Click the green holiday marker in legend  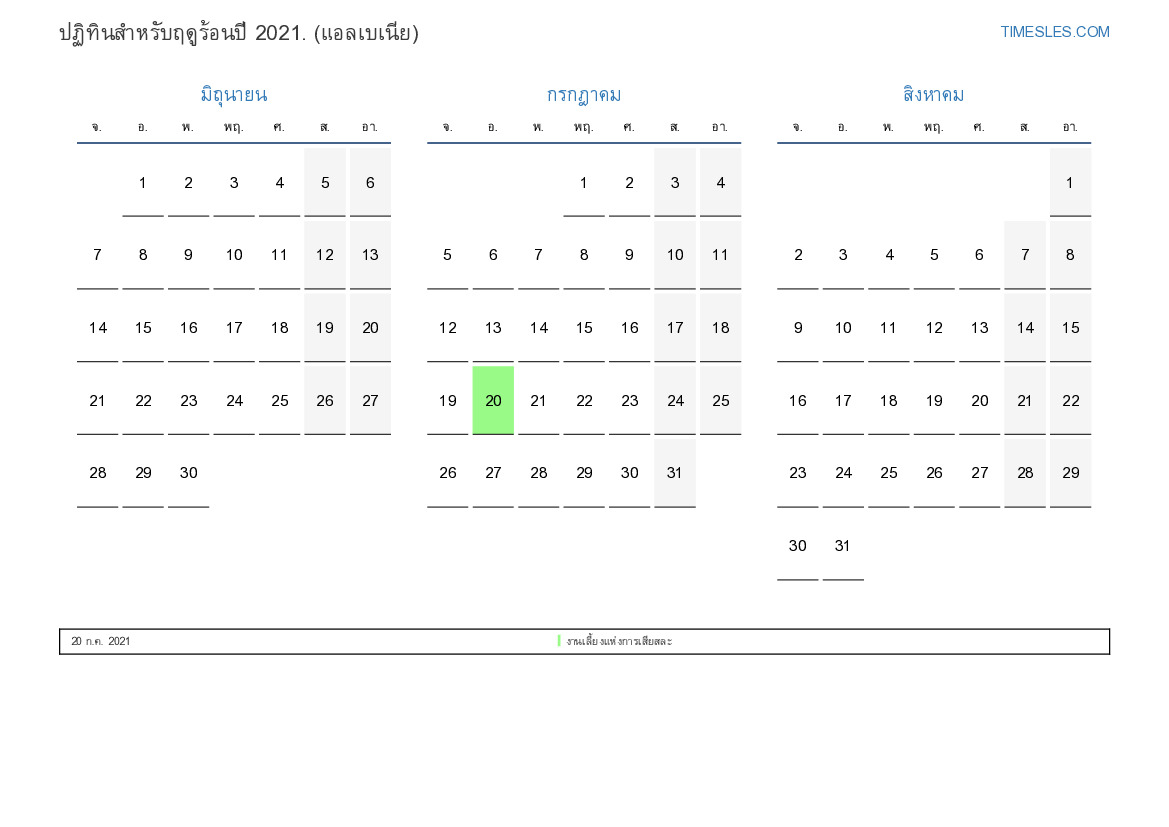[559, 641]
